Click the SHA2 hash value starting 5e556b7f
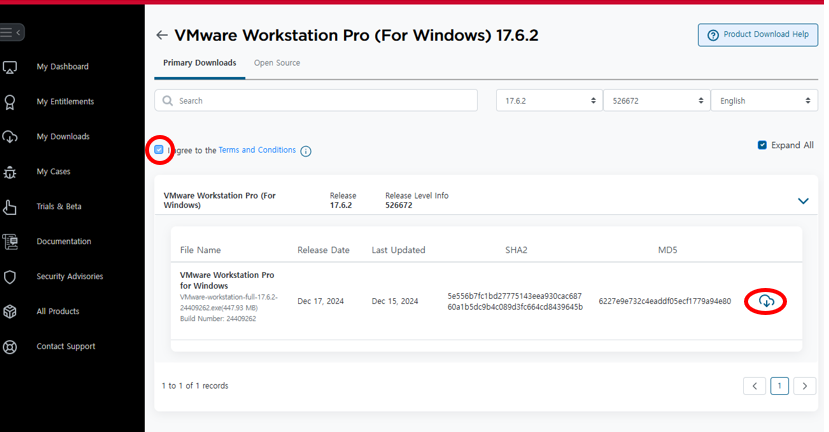 (x=515, y=301)
